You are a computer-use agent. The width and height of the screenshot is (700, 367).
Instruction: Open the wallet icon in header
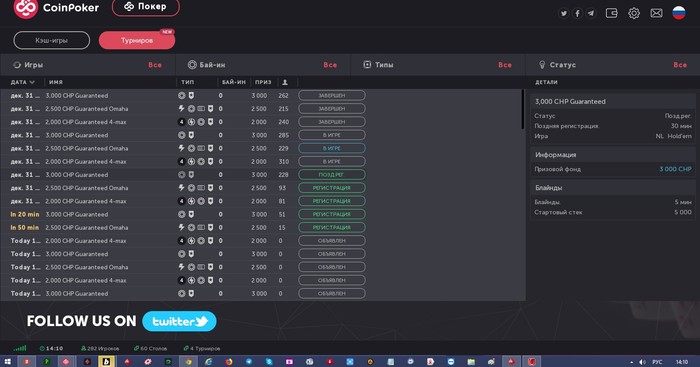coord(612,13)
